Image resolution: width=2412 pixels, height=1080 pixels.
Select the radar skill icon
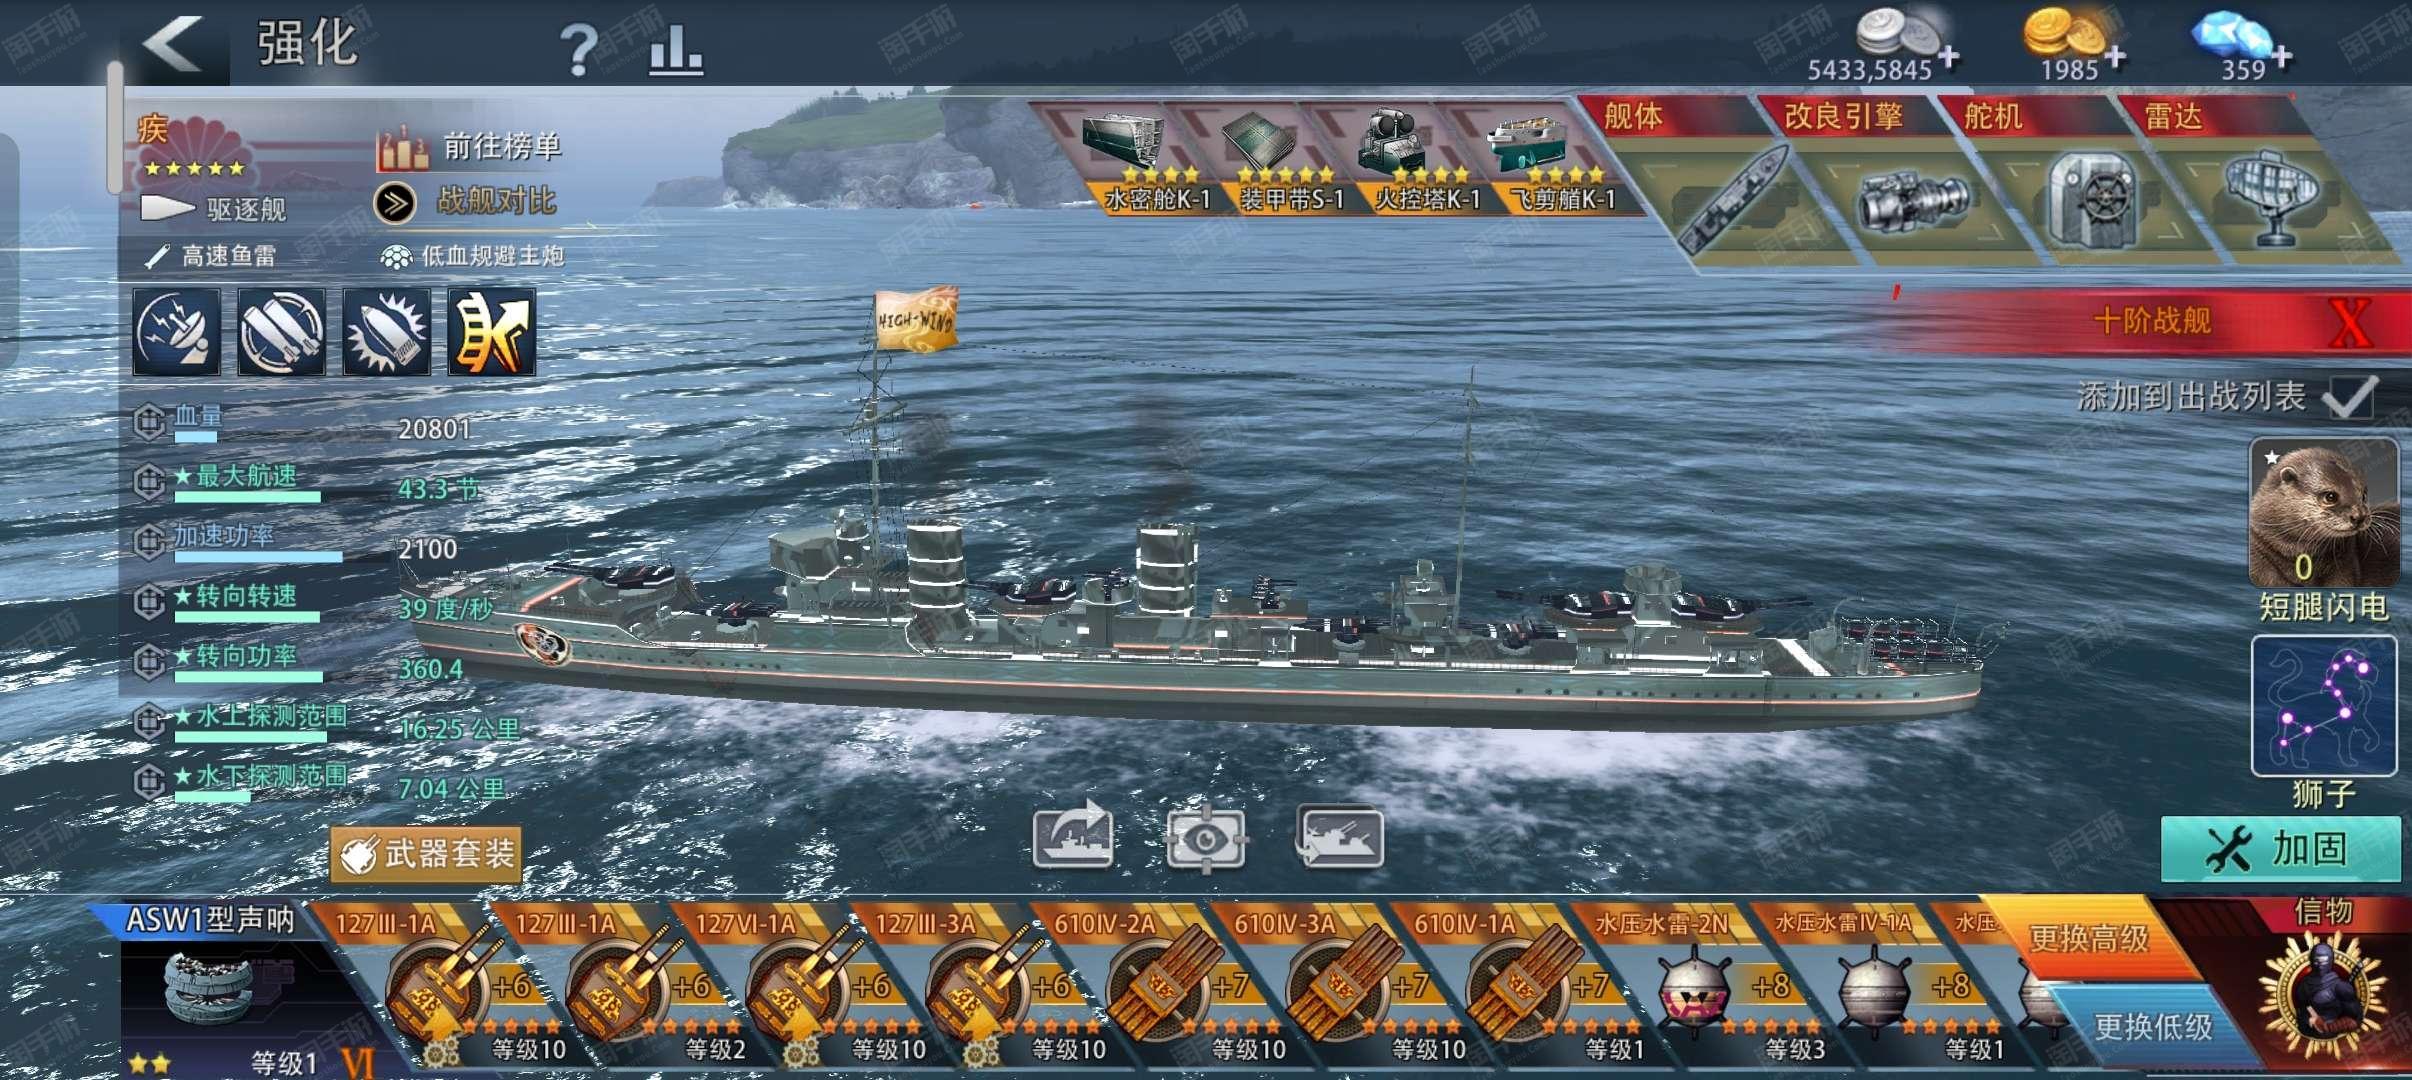click(x=177, y=332)
